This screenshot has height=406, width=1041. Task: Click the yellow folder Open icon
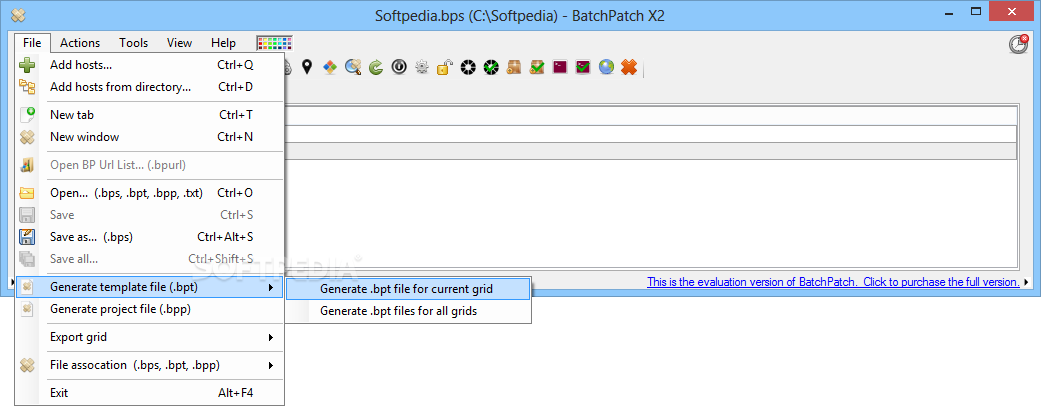[x=27, y=193]
